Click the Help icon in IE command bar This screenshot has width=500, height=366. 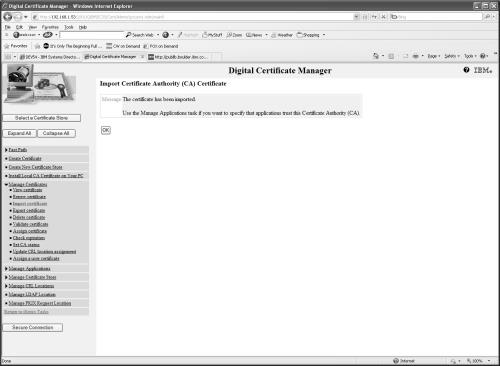point(483,56)
